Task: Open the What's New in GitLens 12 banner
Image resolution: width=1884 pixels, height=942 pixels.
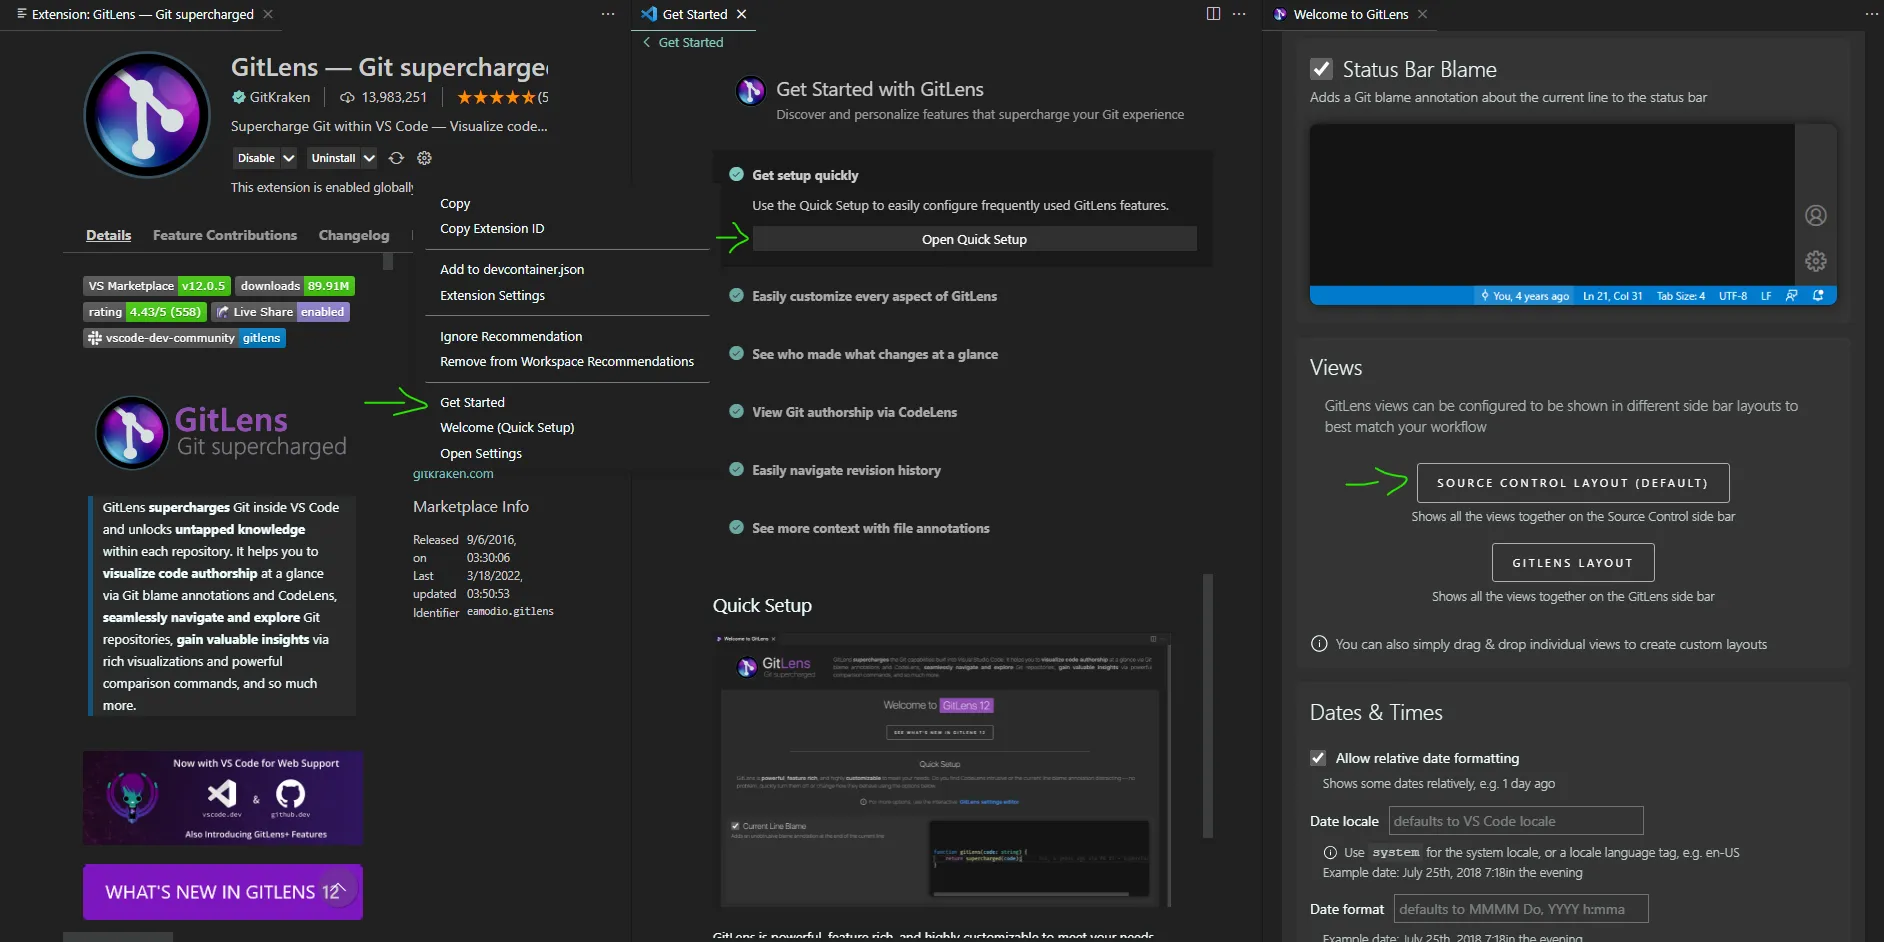Action: pos(223,892)
